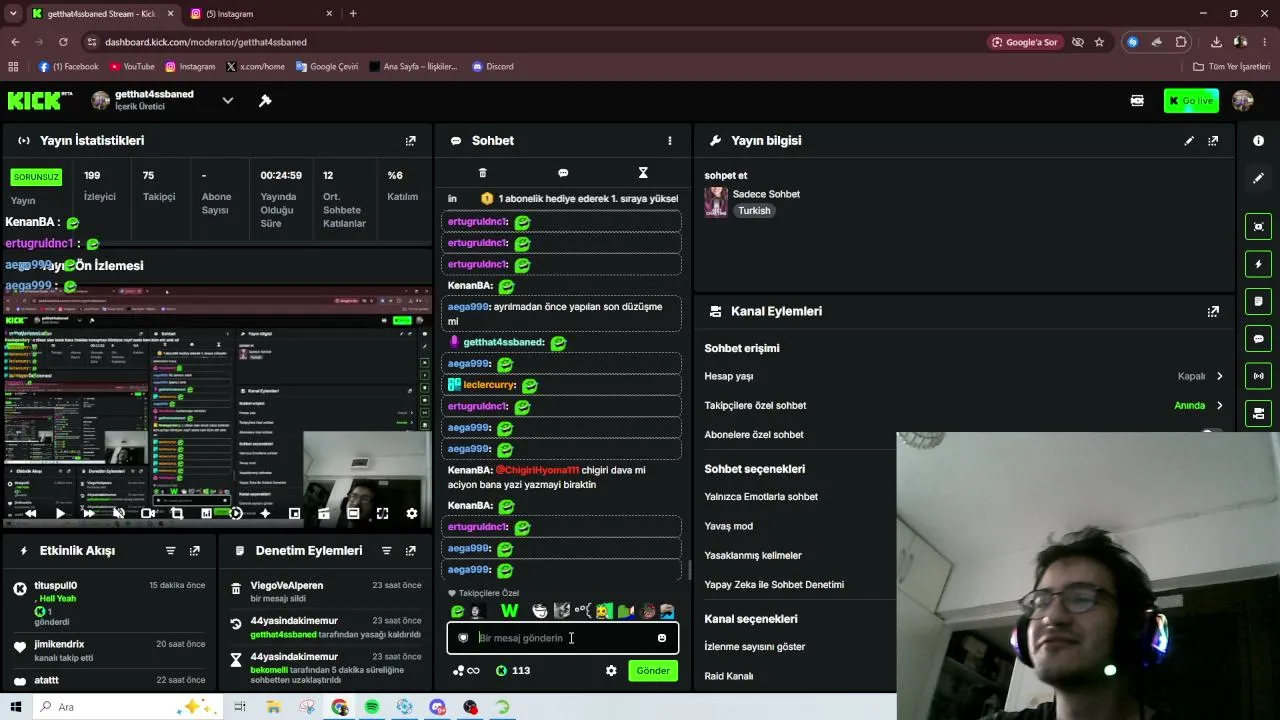
Task: Expand the Takipçilere özel sohbet setting
Action: pos(1219,406)
